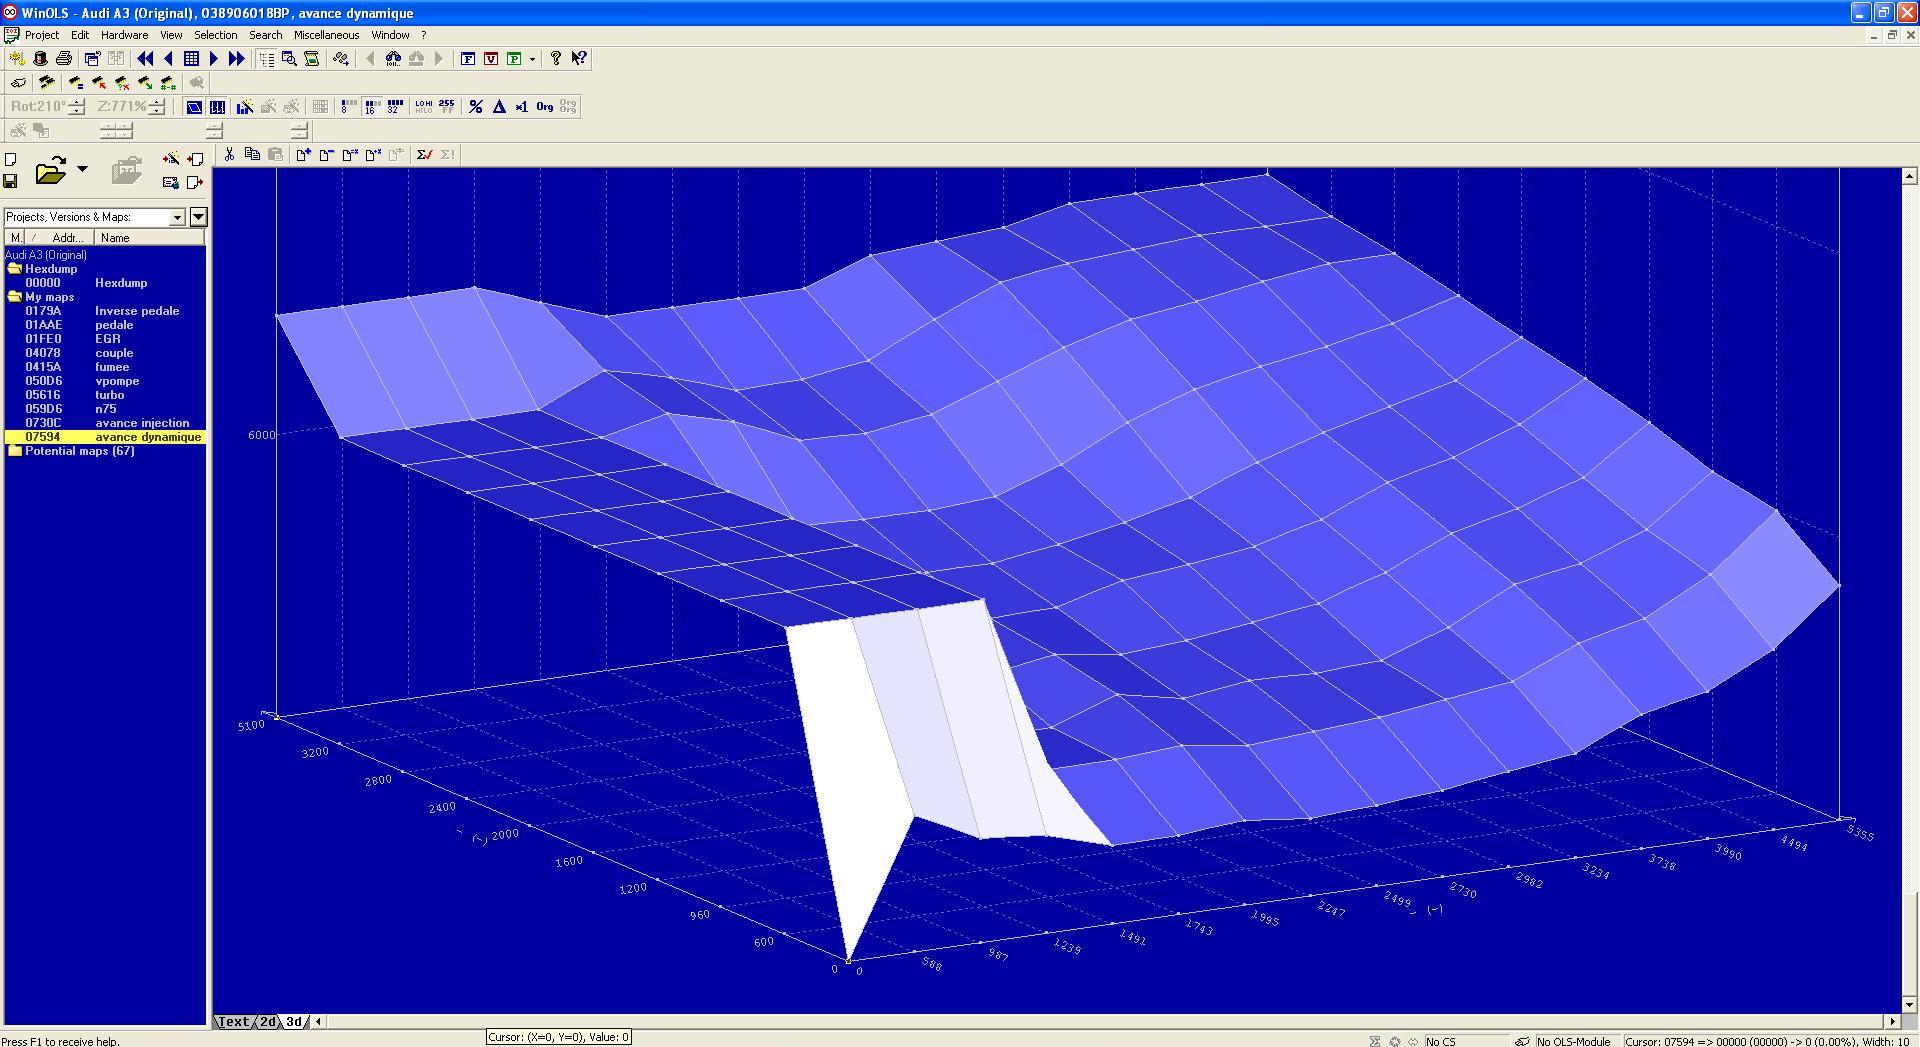
Task: Toggle percent difference display mode
Action: (476, 107)
